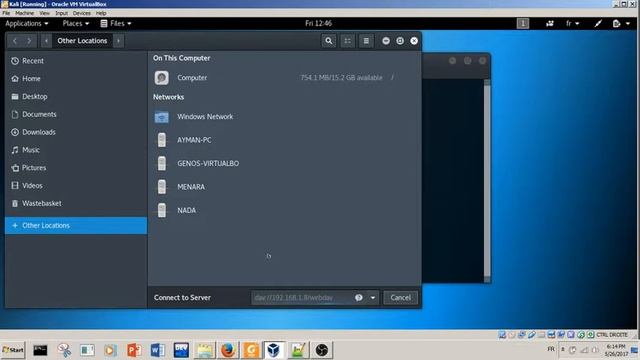Viewport: 640px width, 360px height.
Task: Open VirtualBox Devices menu
Action: 82,13
